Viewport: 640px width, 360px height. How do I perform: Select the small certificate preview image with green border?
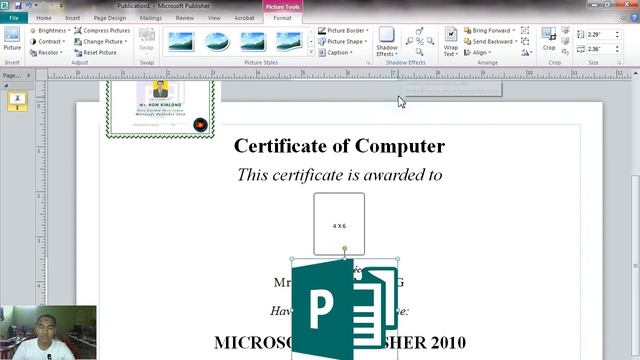[x=160, y=109]
